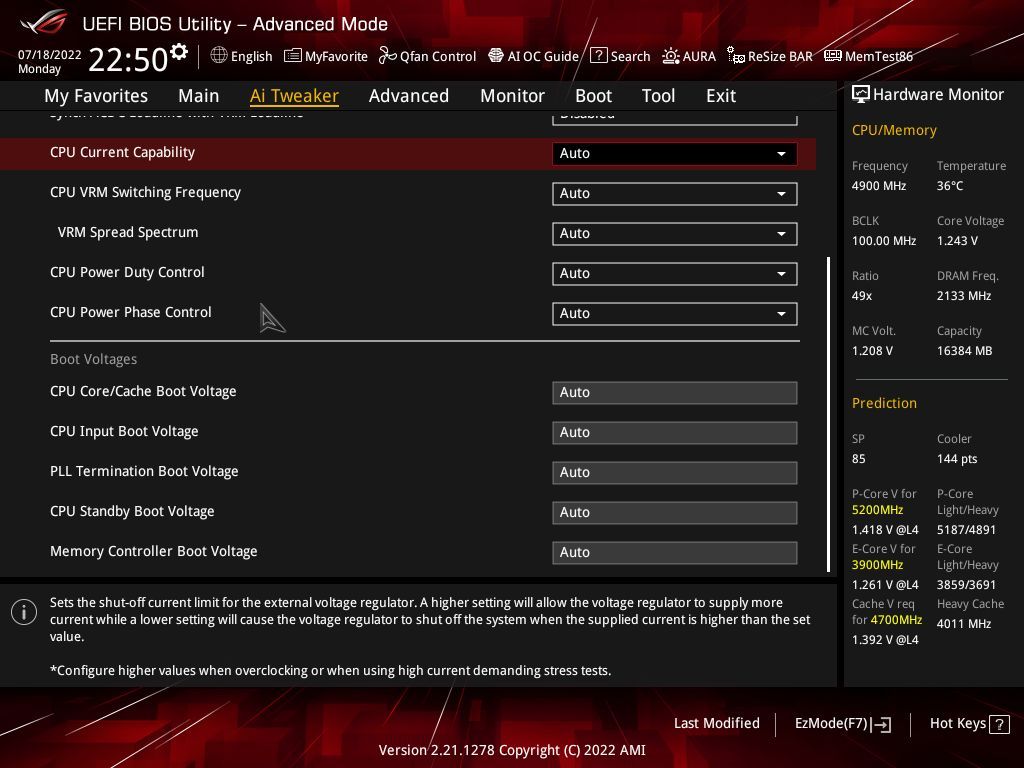Select the VRM Spread Spectrum label
The width and height of the screenshot is (1024, 768).
pyautogui.click(x=127, y=232)
